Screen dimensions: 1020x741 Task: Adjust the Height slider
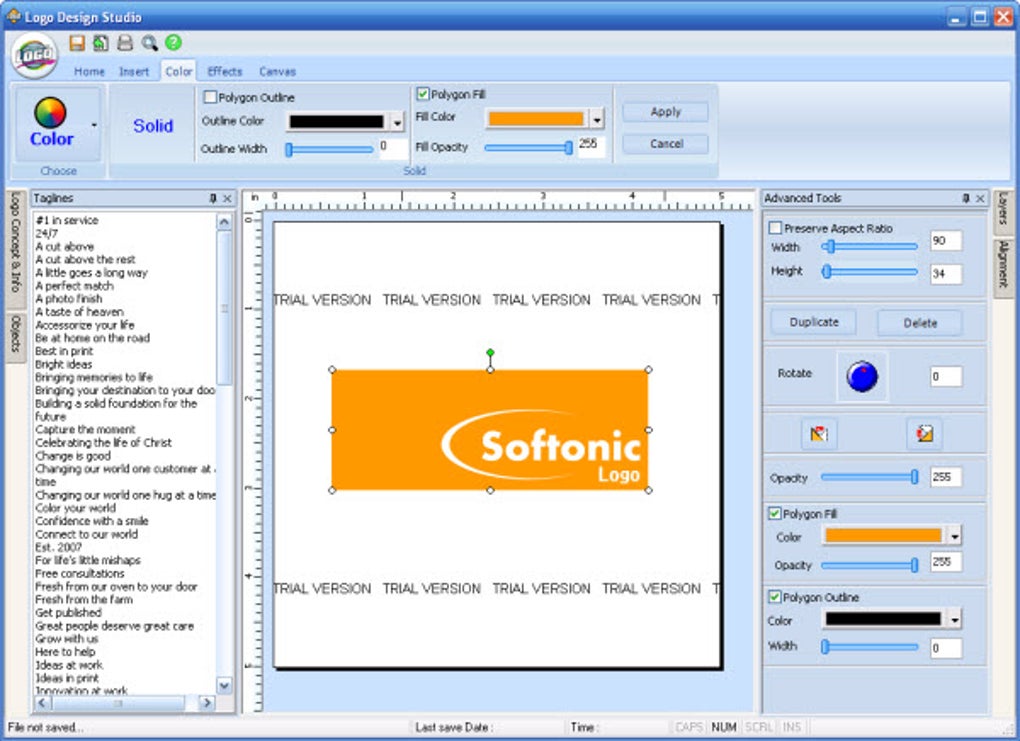tap(870, 272)
